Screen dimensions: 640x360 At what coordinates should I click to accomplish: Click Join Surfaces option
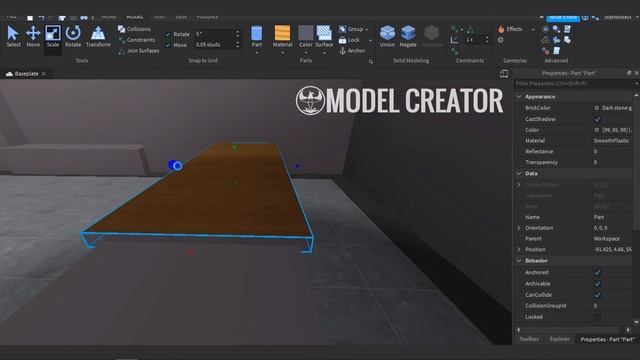[138, 51]
